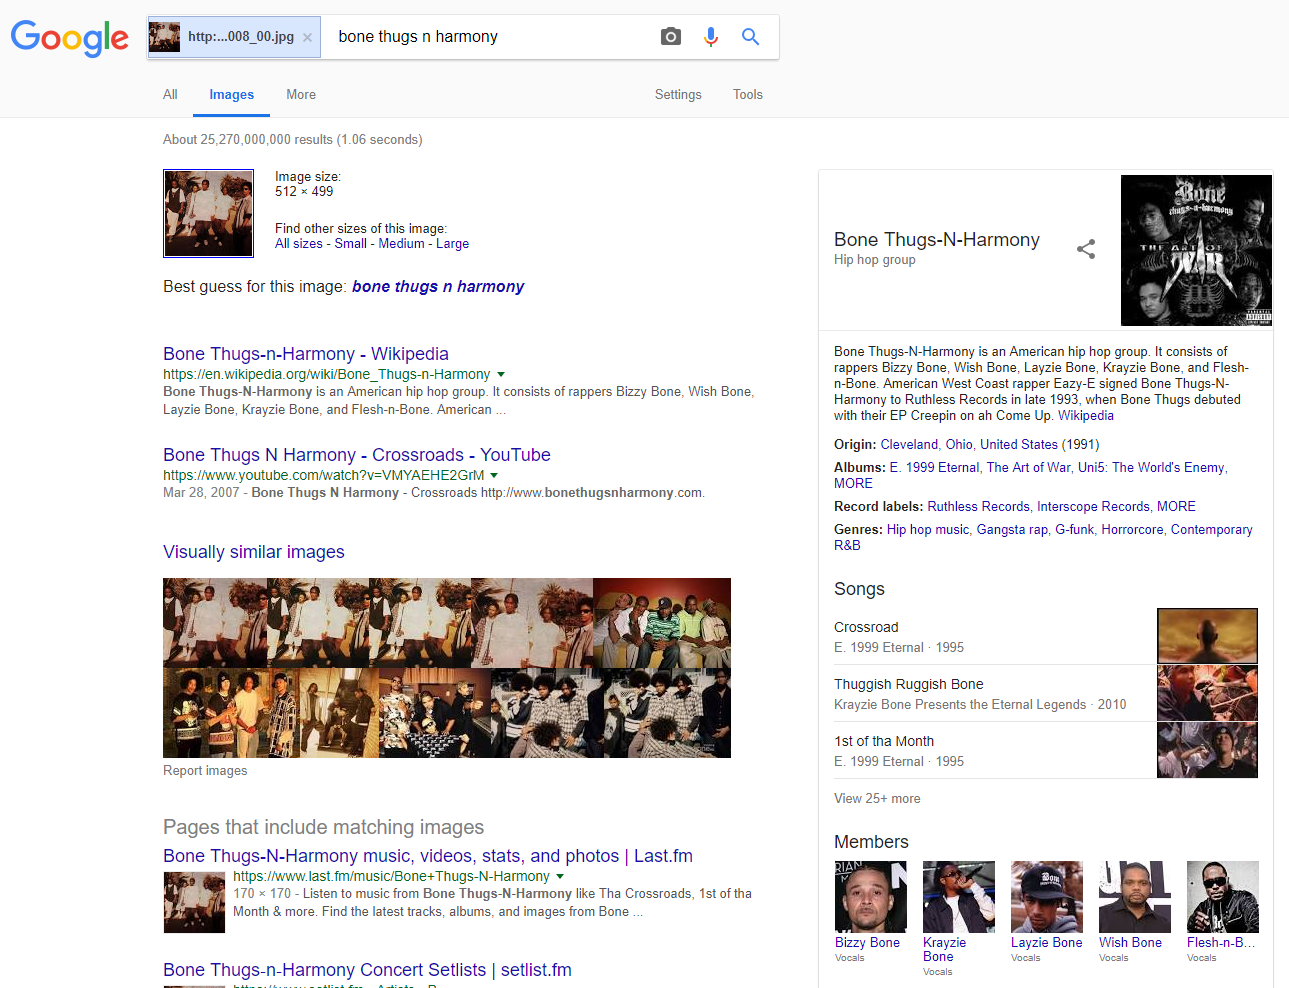
Task: Focus the search box containing bone thugs n harmony
Action: click(x=490, y=37)
